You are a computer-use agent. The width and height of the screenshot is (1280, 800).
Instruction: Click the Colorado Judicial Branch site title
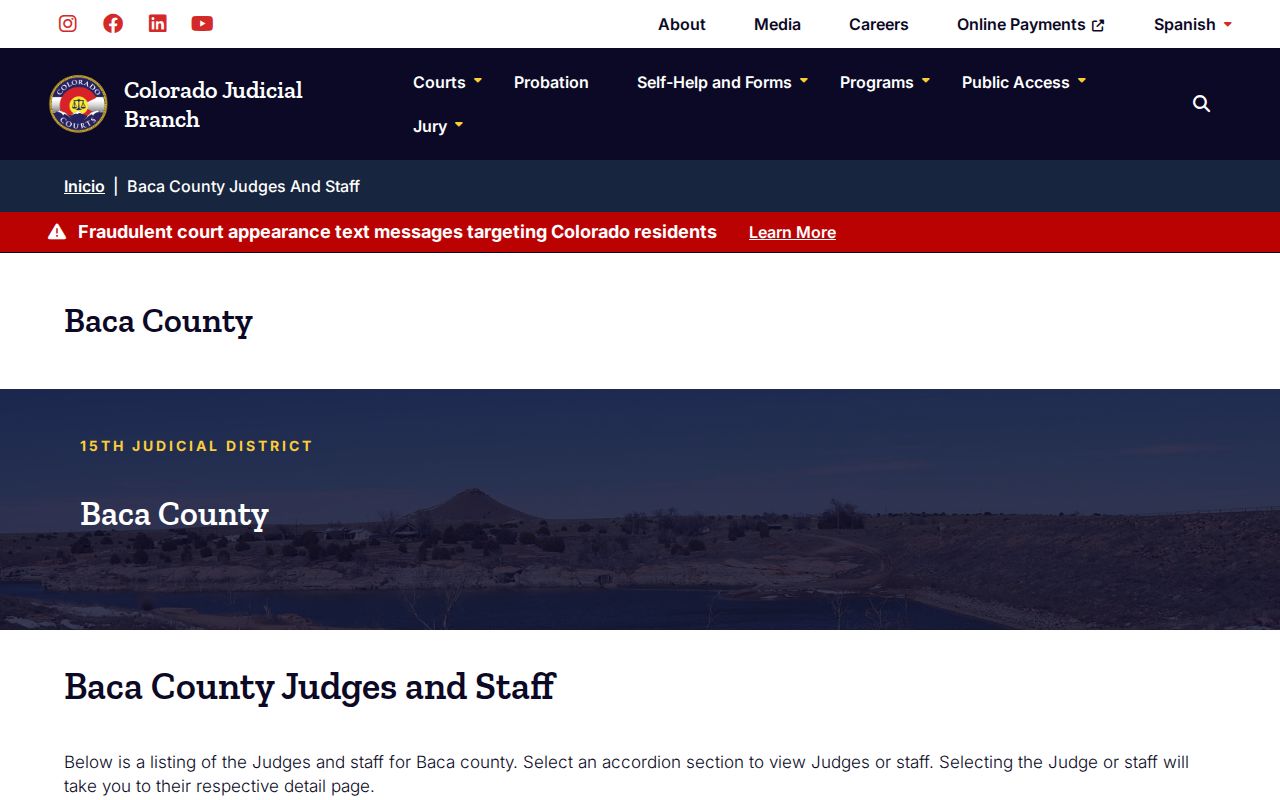tap(213, 104)
